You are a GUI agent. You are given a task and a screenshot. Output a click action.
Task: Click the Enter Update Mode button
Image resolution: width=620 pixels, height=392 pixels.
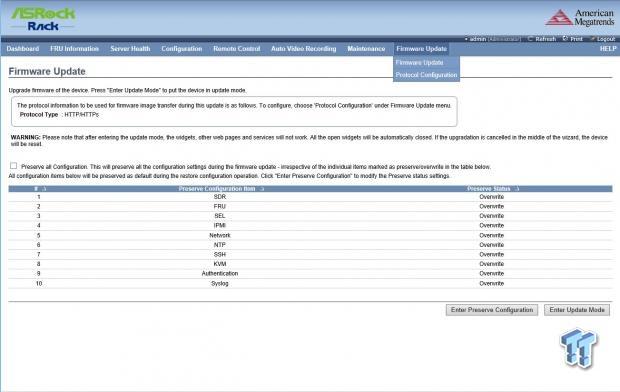[577, 310]
